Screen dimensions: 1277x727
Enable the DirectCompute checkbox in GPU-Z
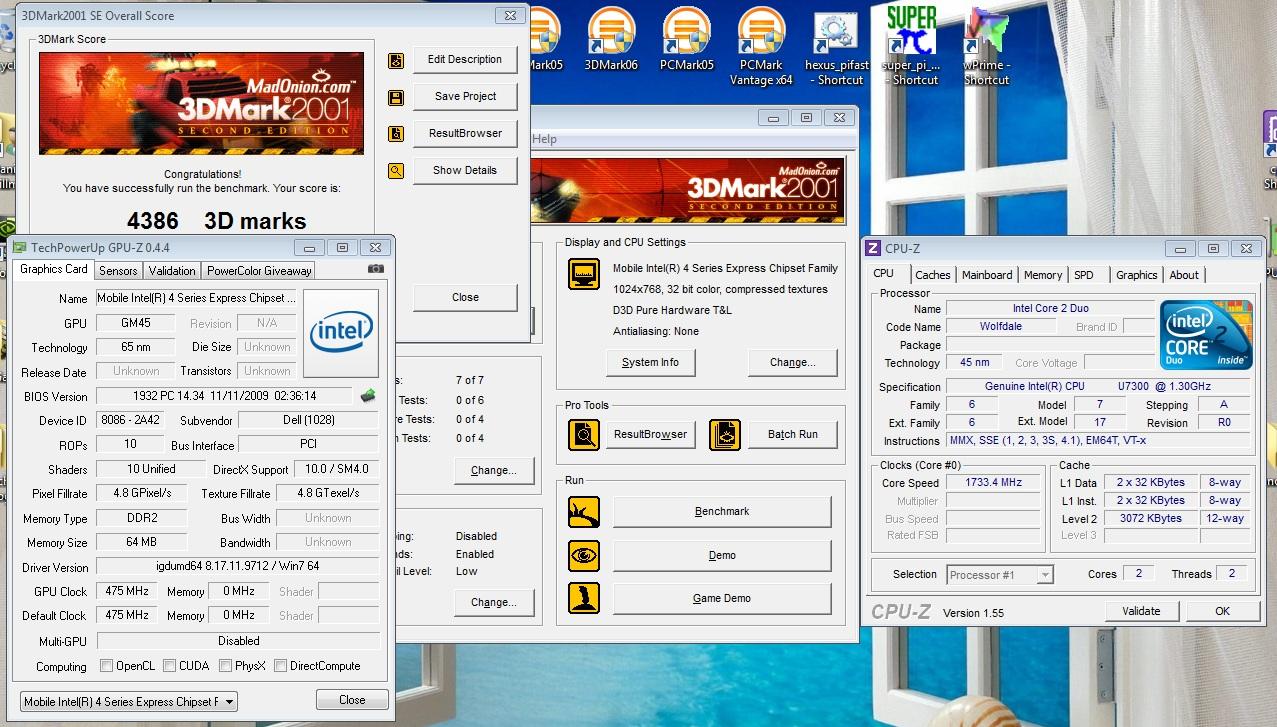point(280,666)
